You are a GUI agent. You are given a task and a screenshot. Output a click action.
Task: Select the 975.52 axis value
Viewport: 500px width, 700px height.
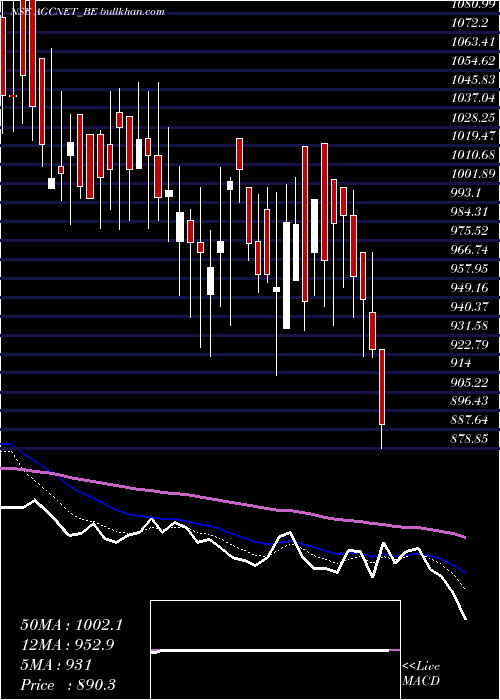click(x=470, y=230)
